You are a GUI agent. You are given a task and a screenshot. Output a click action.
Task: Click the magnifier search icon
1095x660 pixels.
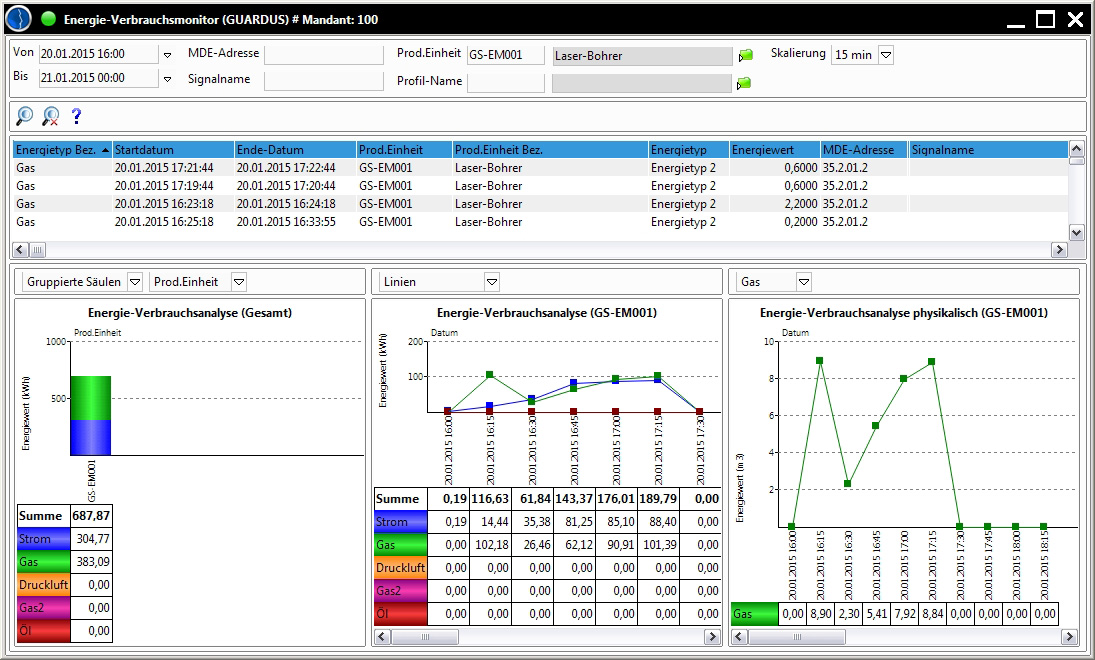coord(25,117)
